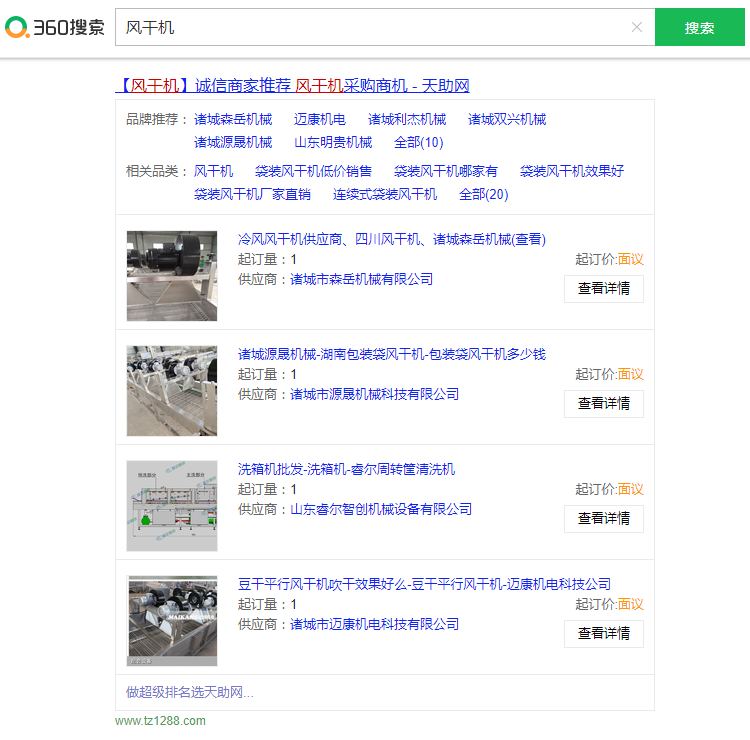The width and height of the screenshot is (750, 740).
Task: Open the 做超级排名选天助网 footer link
Action: tap(190, 692)
